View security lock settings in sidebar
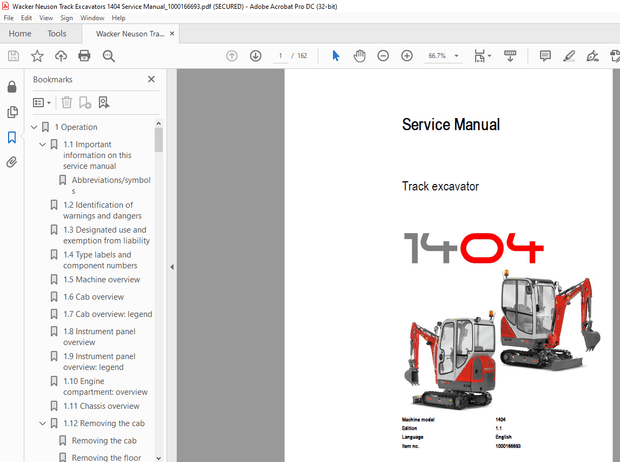The image size is (620, 462). click(x=12, y=87)
